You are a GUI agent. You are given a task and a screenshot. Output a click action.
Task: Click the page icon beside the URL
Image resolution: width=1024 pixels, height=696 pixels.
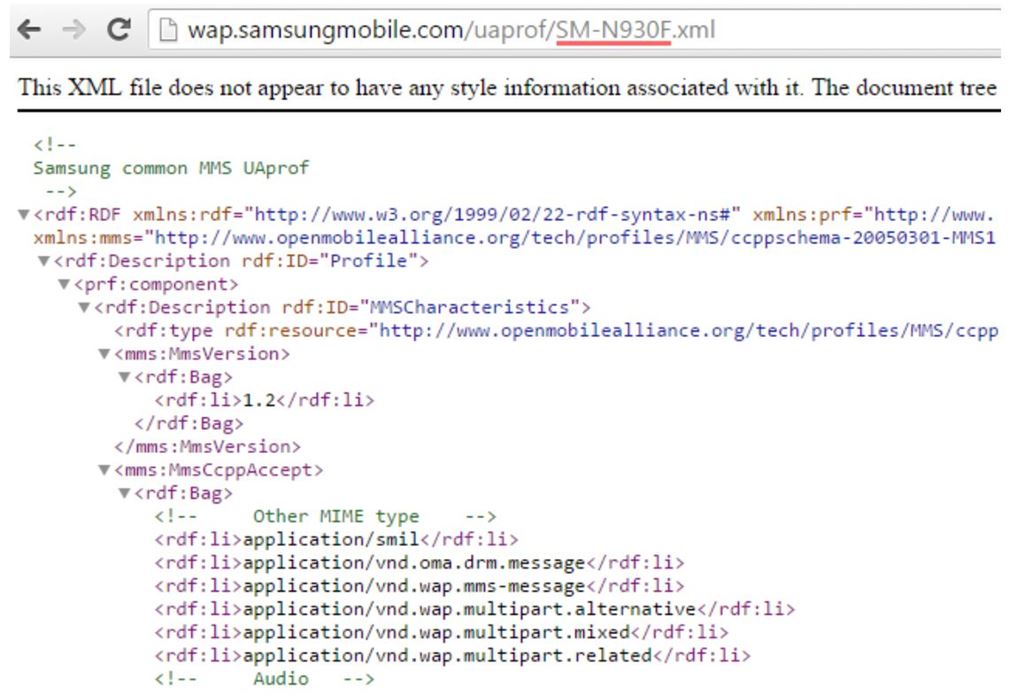coord(168,30)
